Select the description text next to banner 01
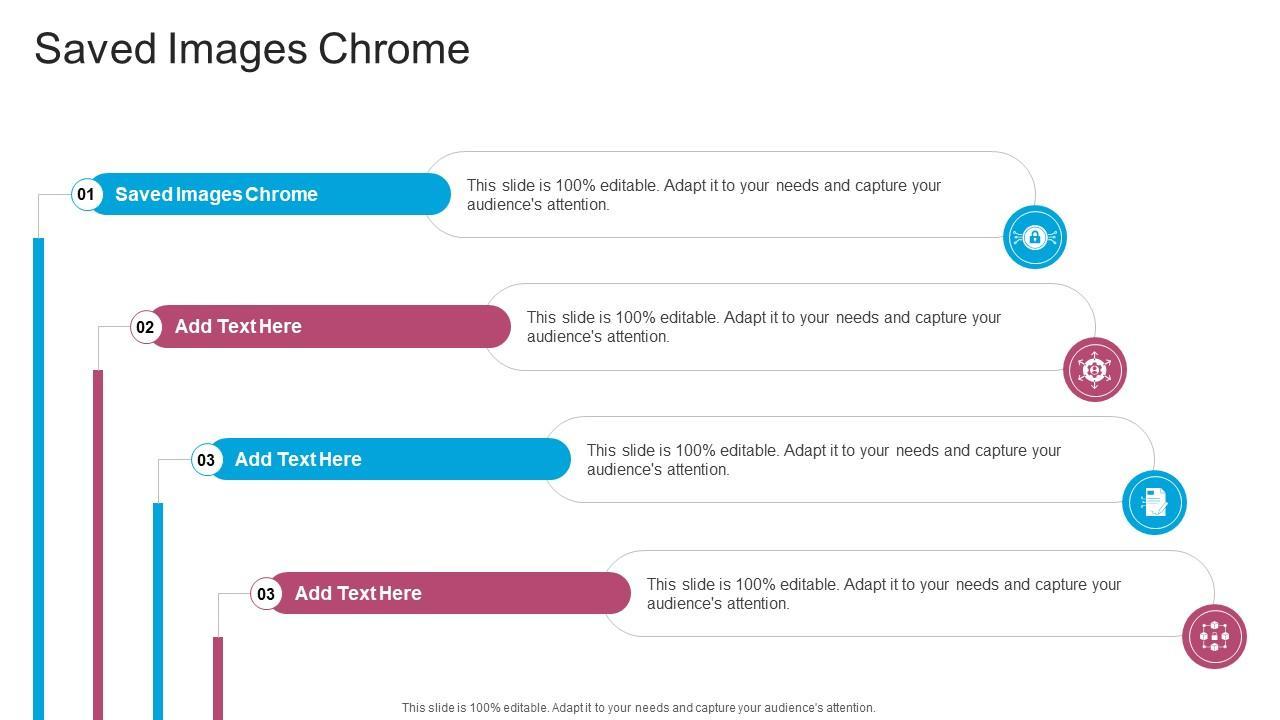 point(704,195)
